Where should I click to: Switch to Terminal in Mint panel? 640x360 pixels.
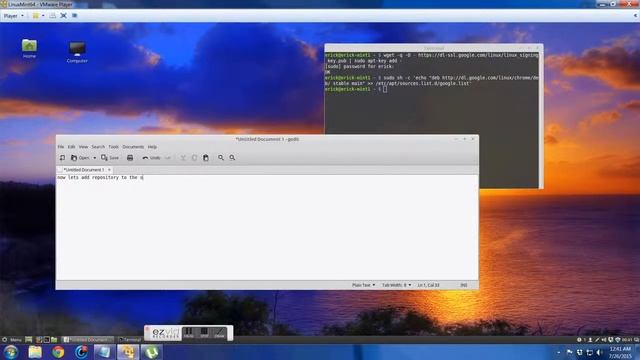pos(129,340)
